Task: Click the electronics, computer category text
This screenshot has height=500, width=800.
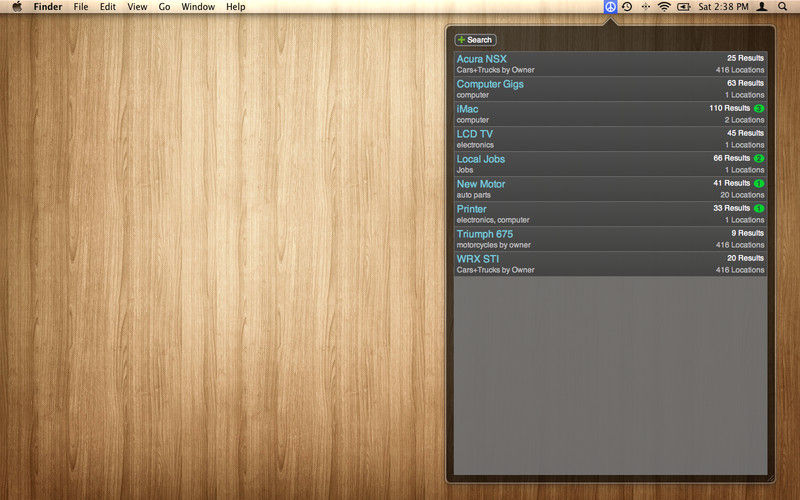Action: 493,220
